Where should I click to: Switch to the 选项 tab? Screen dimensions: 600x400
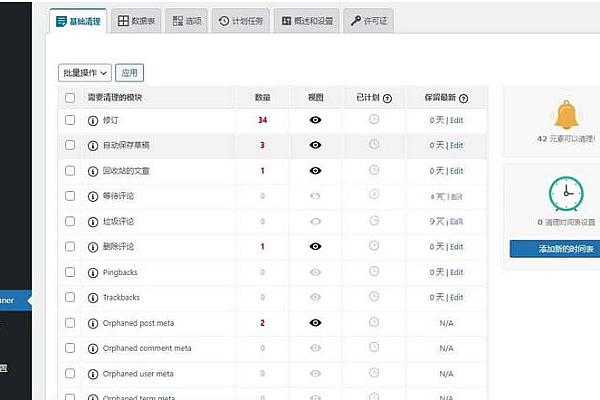click(187, 21)
